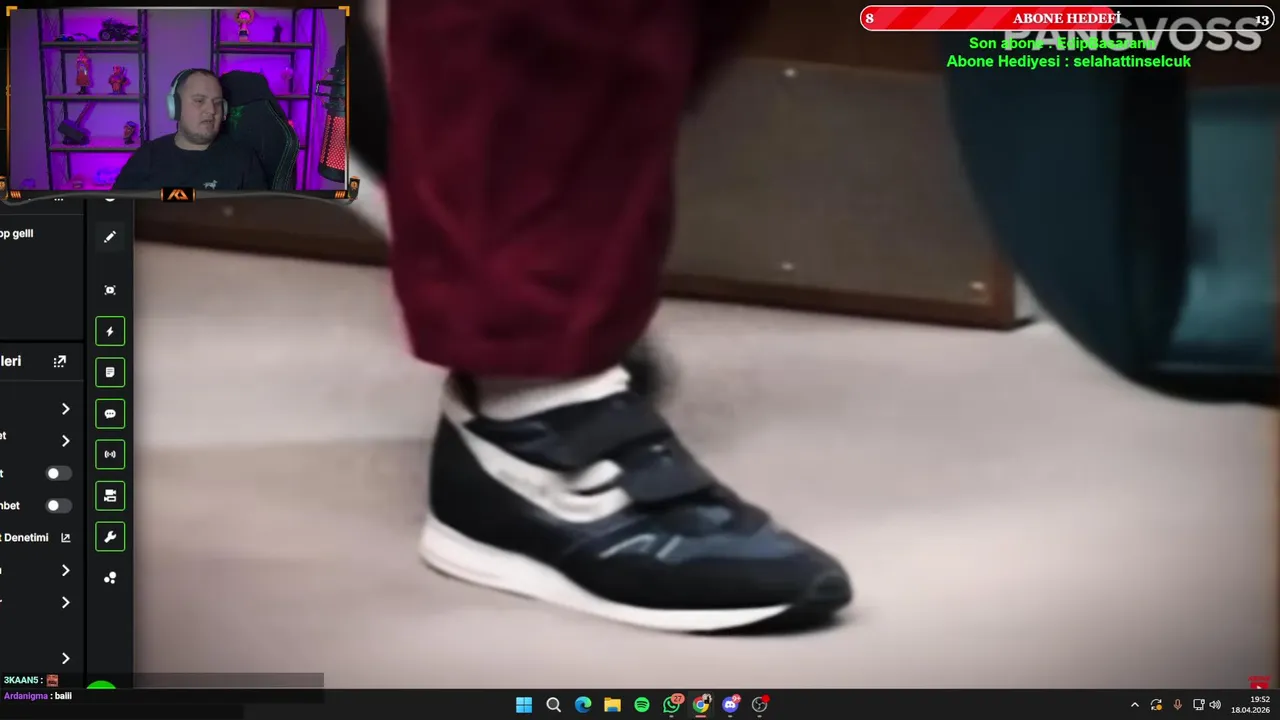Expand the second chevron row above toggles
This screenshot has height=720, width=1280.
tap(65, 441)
